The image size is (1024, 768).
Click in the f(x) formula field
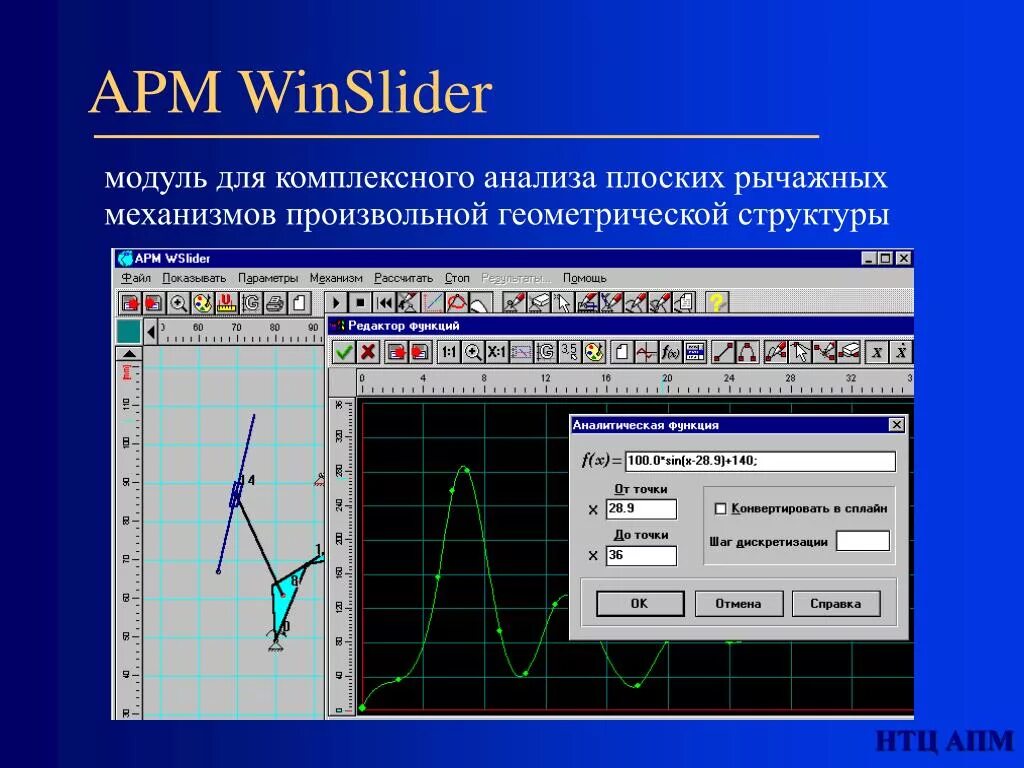click(760, 461)
